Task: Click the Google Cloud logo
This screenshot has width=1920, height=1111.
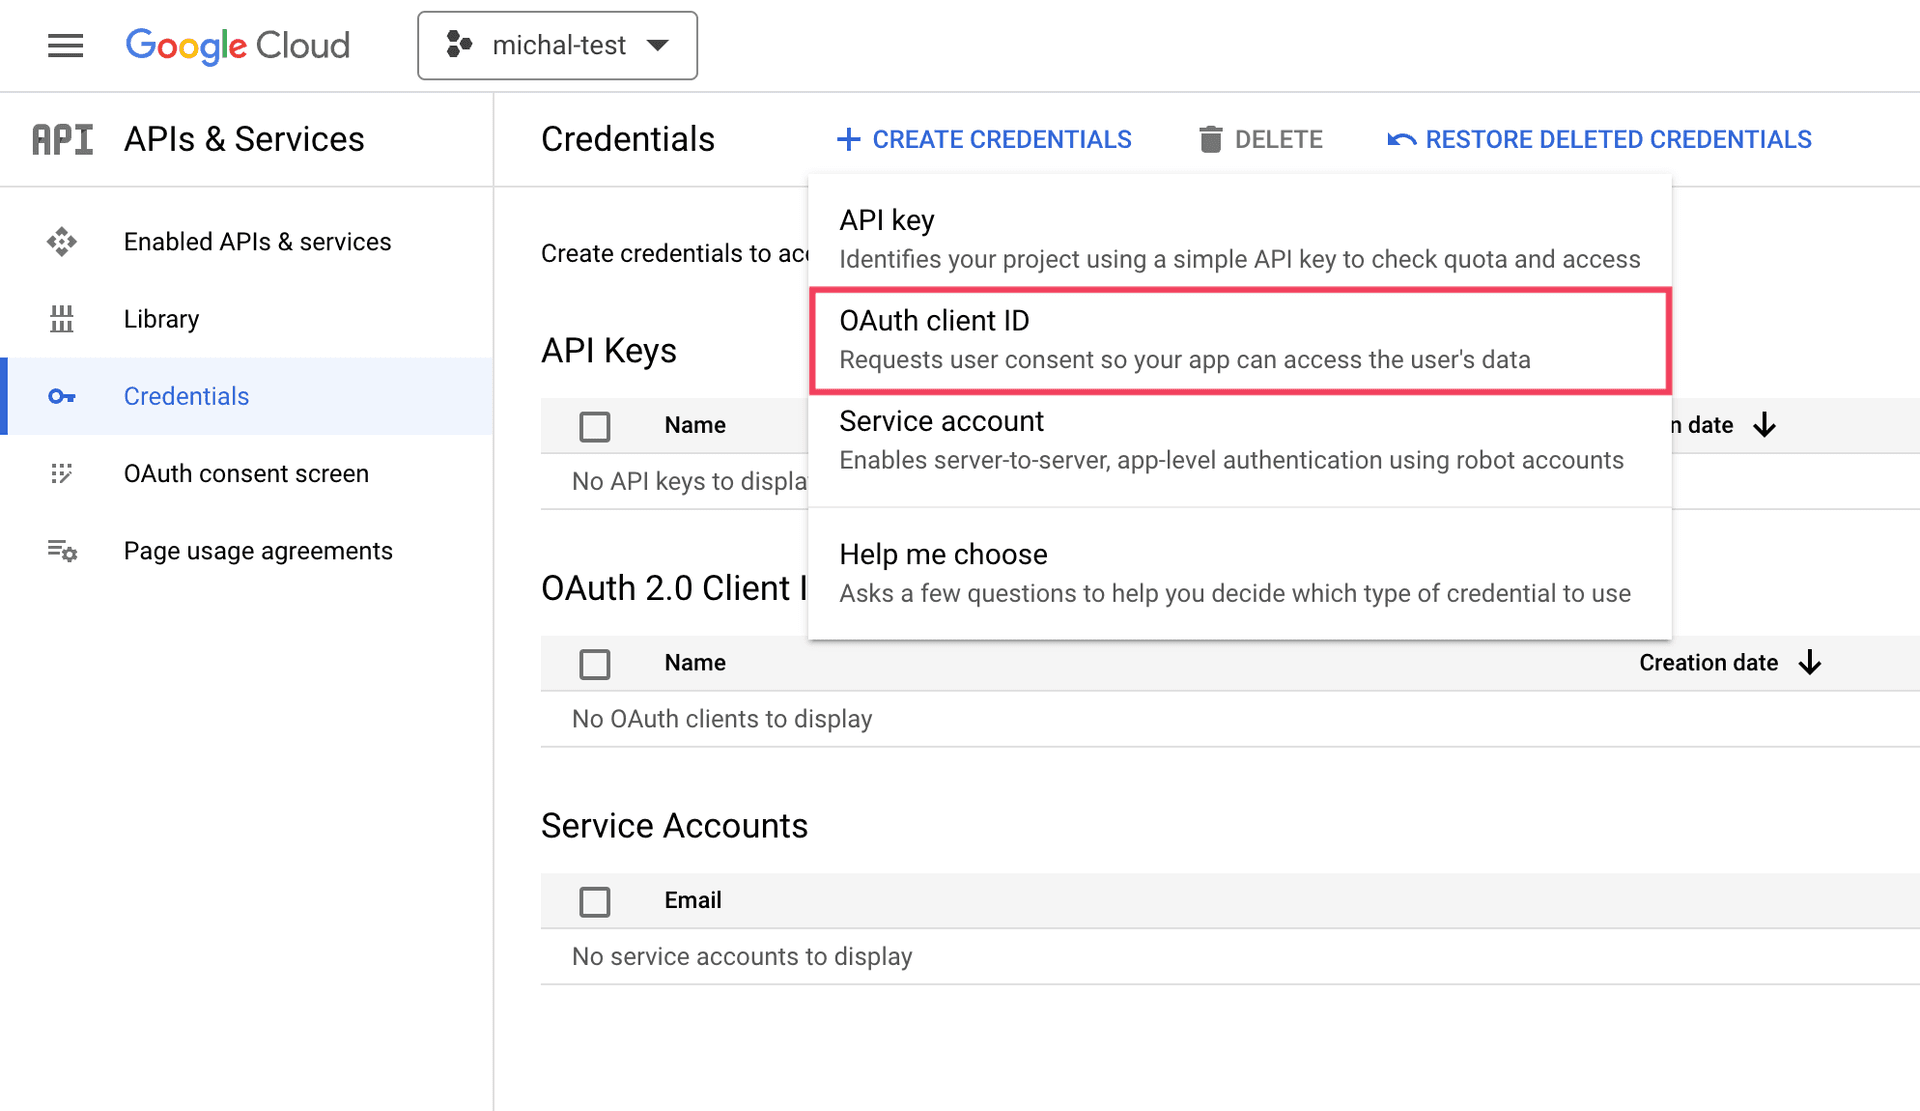Action: 237,45
